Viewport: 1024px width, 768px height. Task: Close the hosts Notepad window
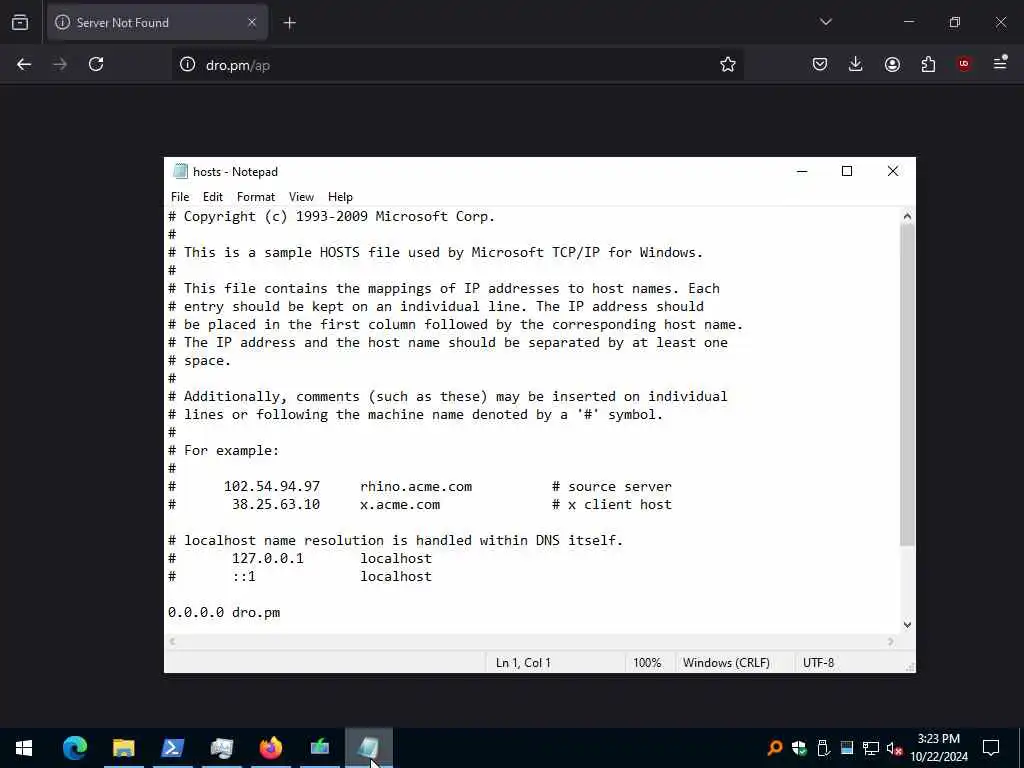pos(893,171)
